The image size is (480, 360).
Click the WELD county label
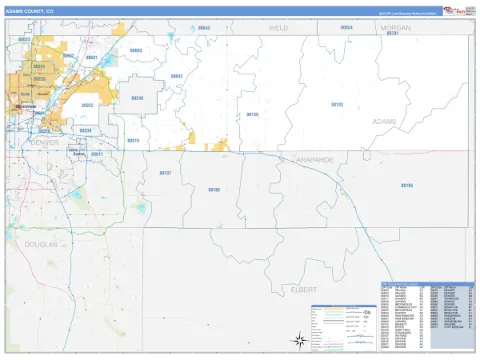[x=278, y=28]
